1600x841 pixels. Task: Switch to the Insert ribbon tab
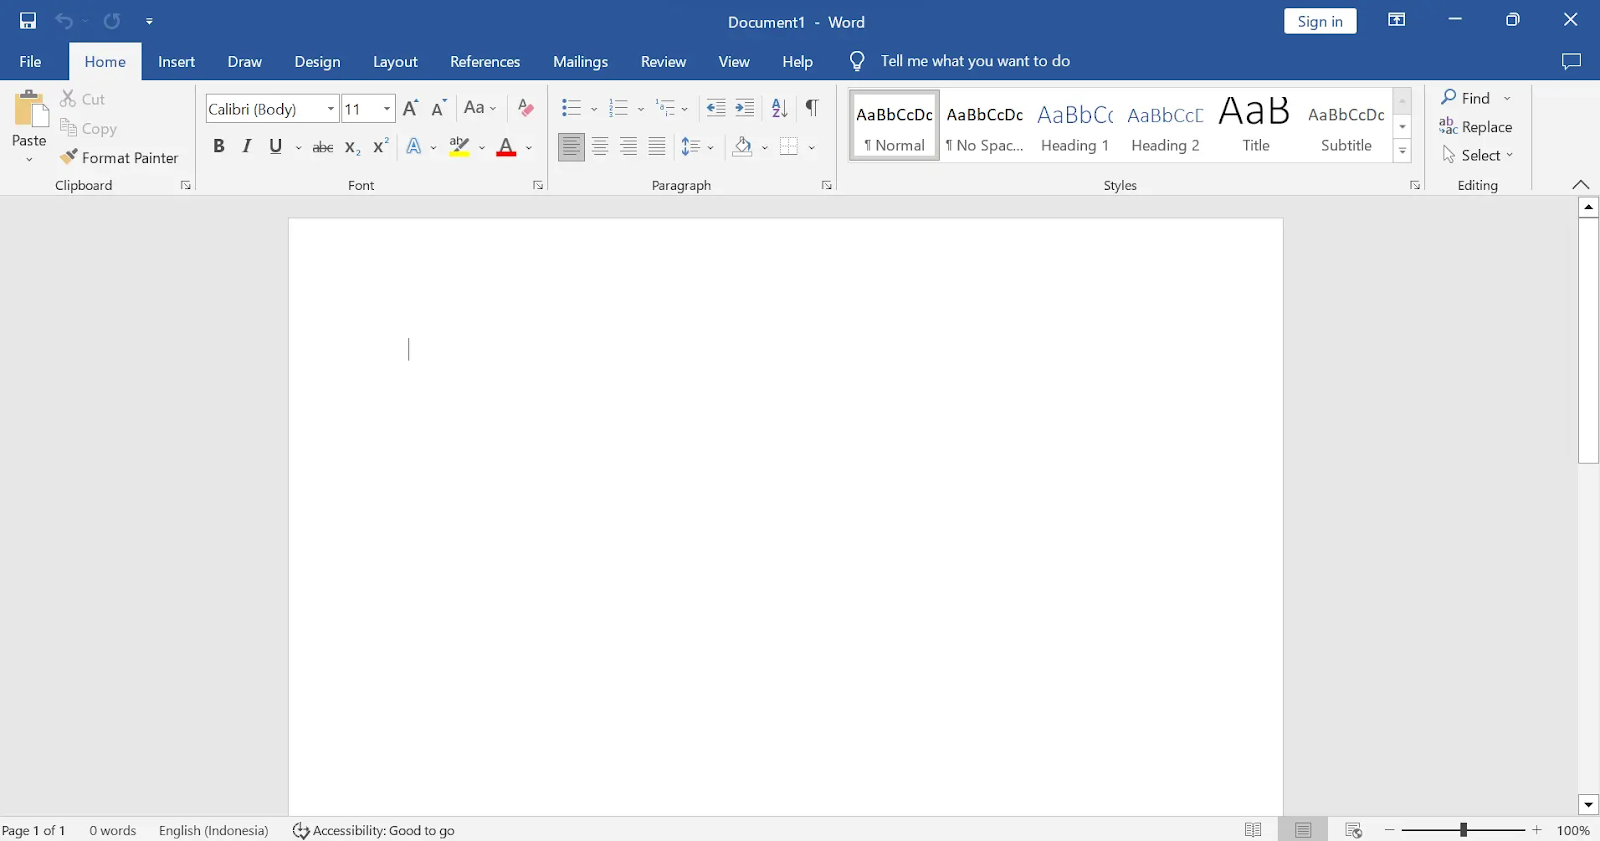[x=176, y=62]
